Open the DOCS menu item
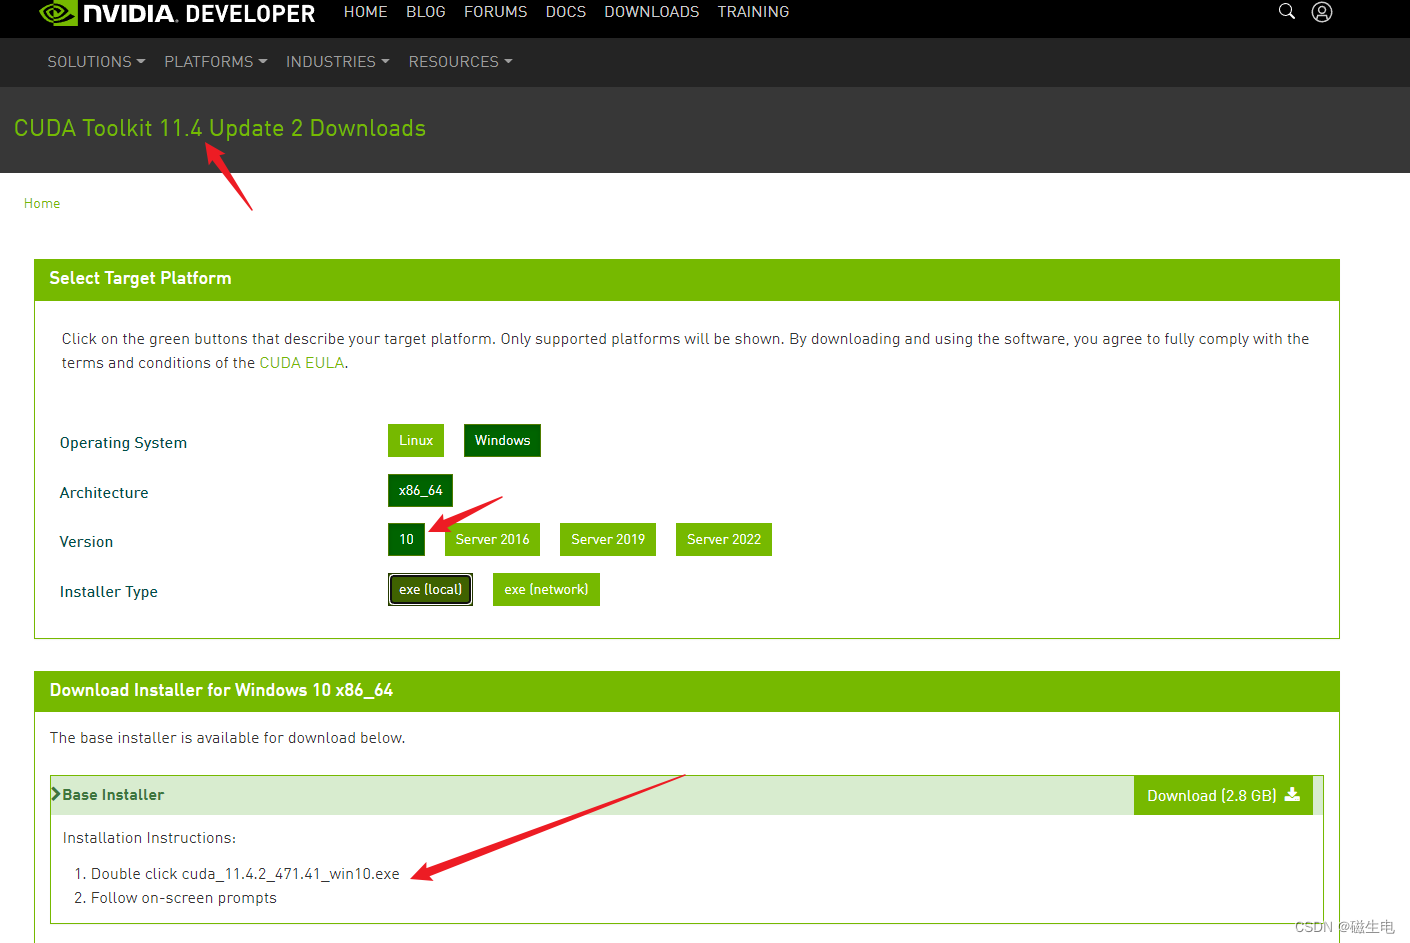Viewport: 1410px width, 943px height. click(566, 12)
